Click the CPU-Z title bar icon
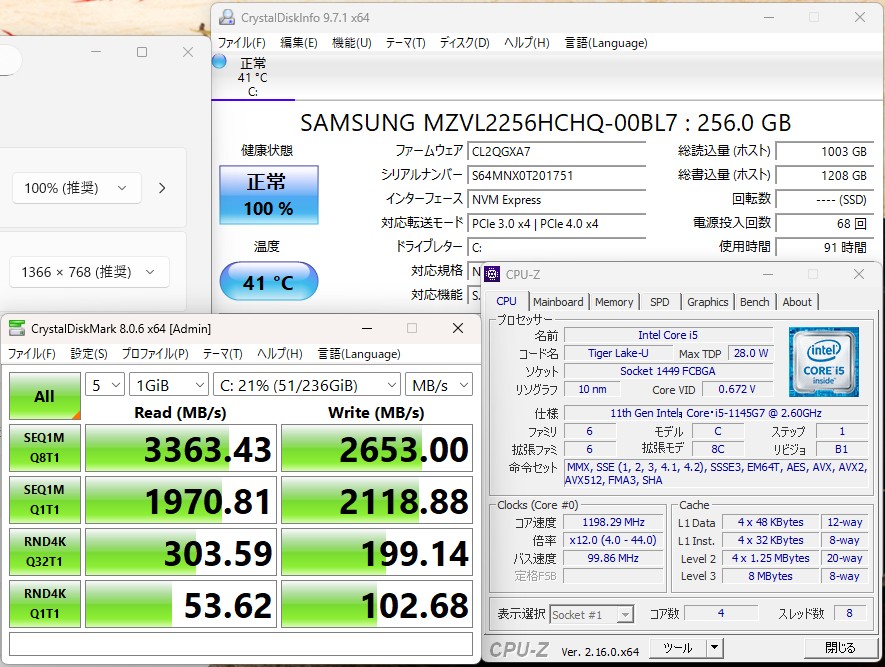Viewport: 885px width, 667px height. coord(493,274)
